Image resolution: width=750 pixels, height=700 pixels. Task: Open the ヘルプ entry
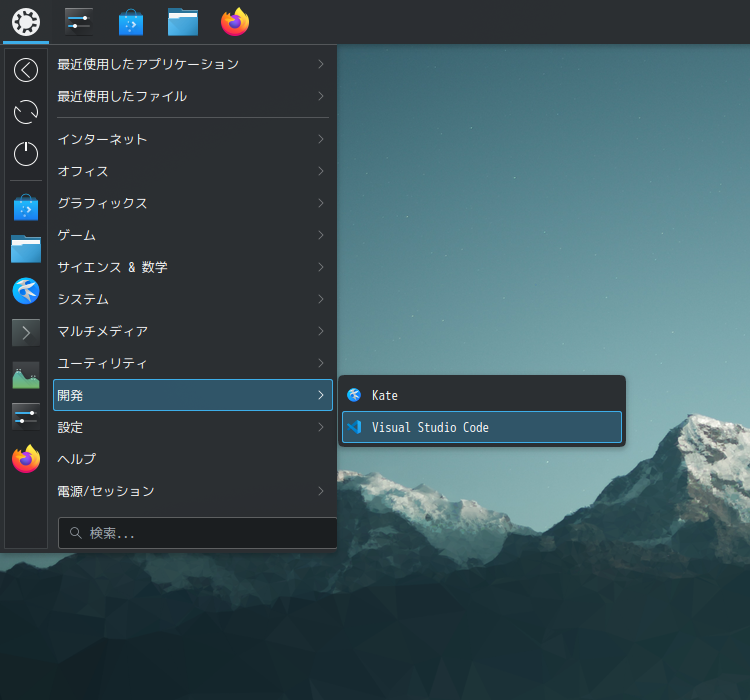click(192, 459)
